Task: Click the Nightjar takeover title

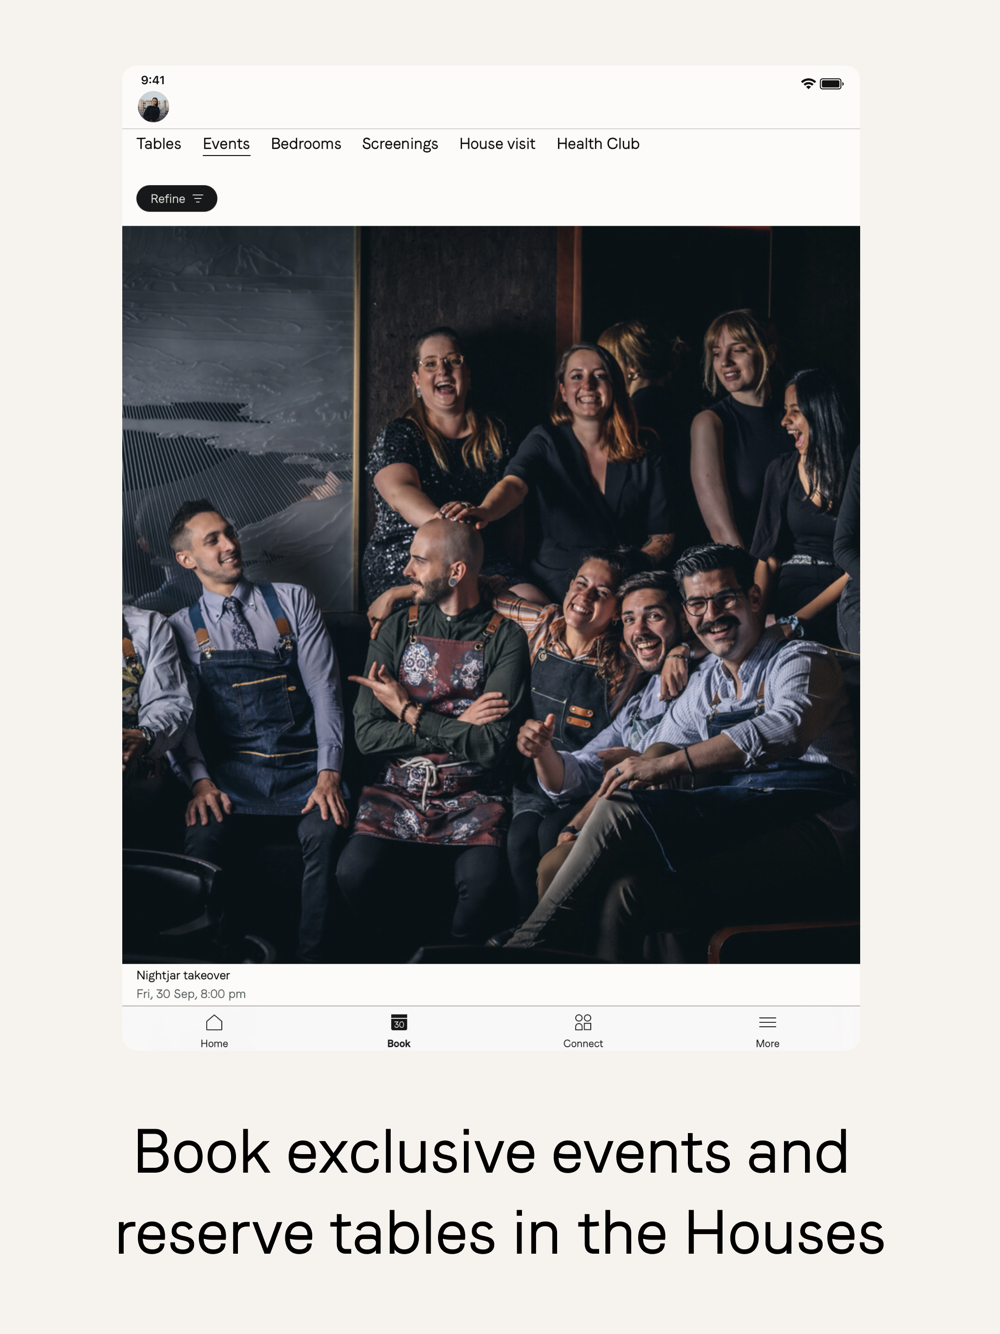Action: point(183,975)
